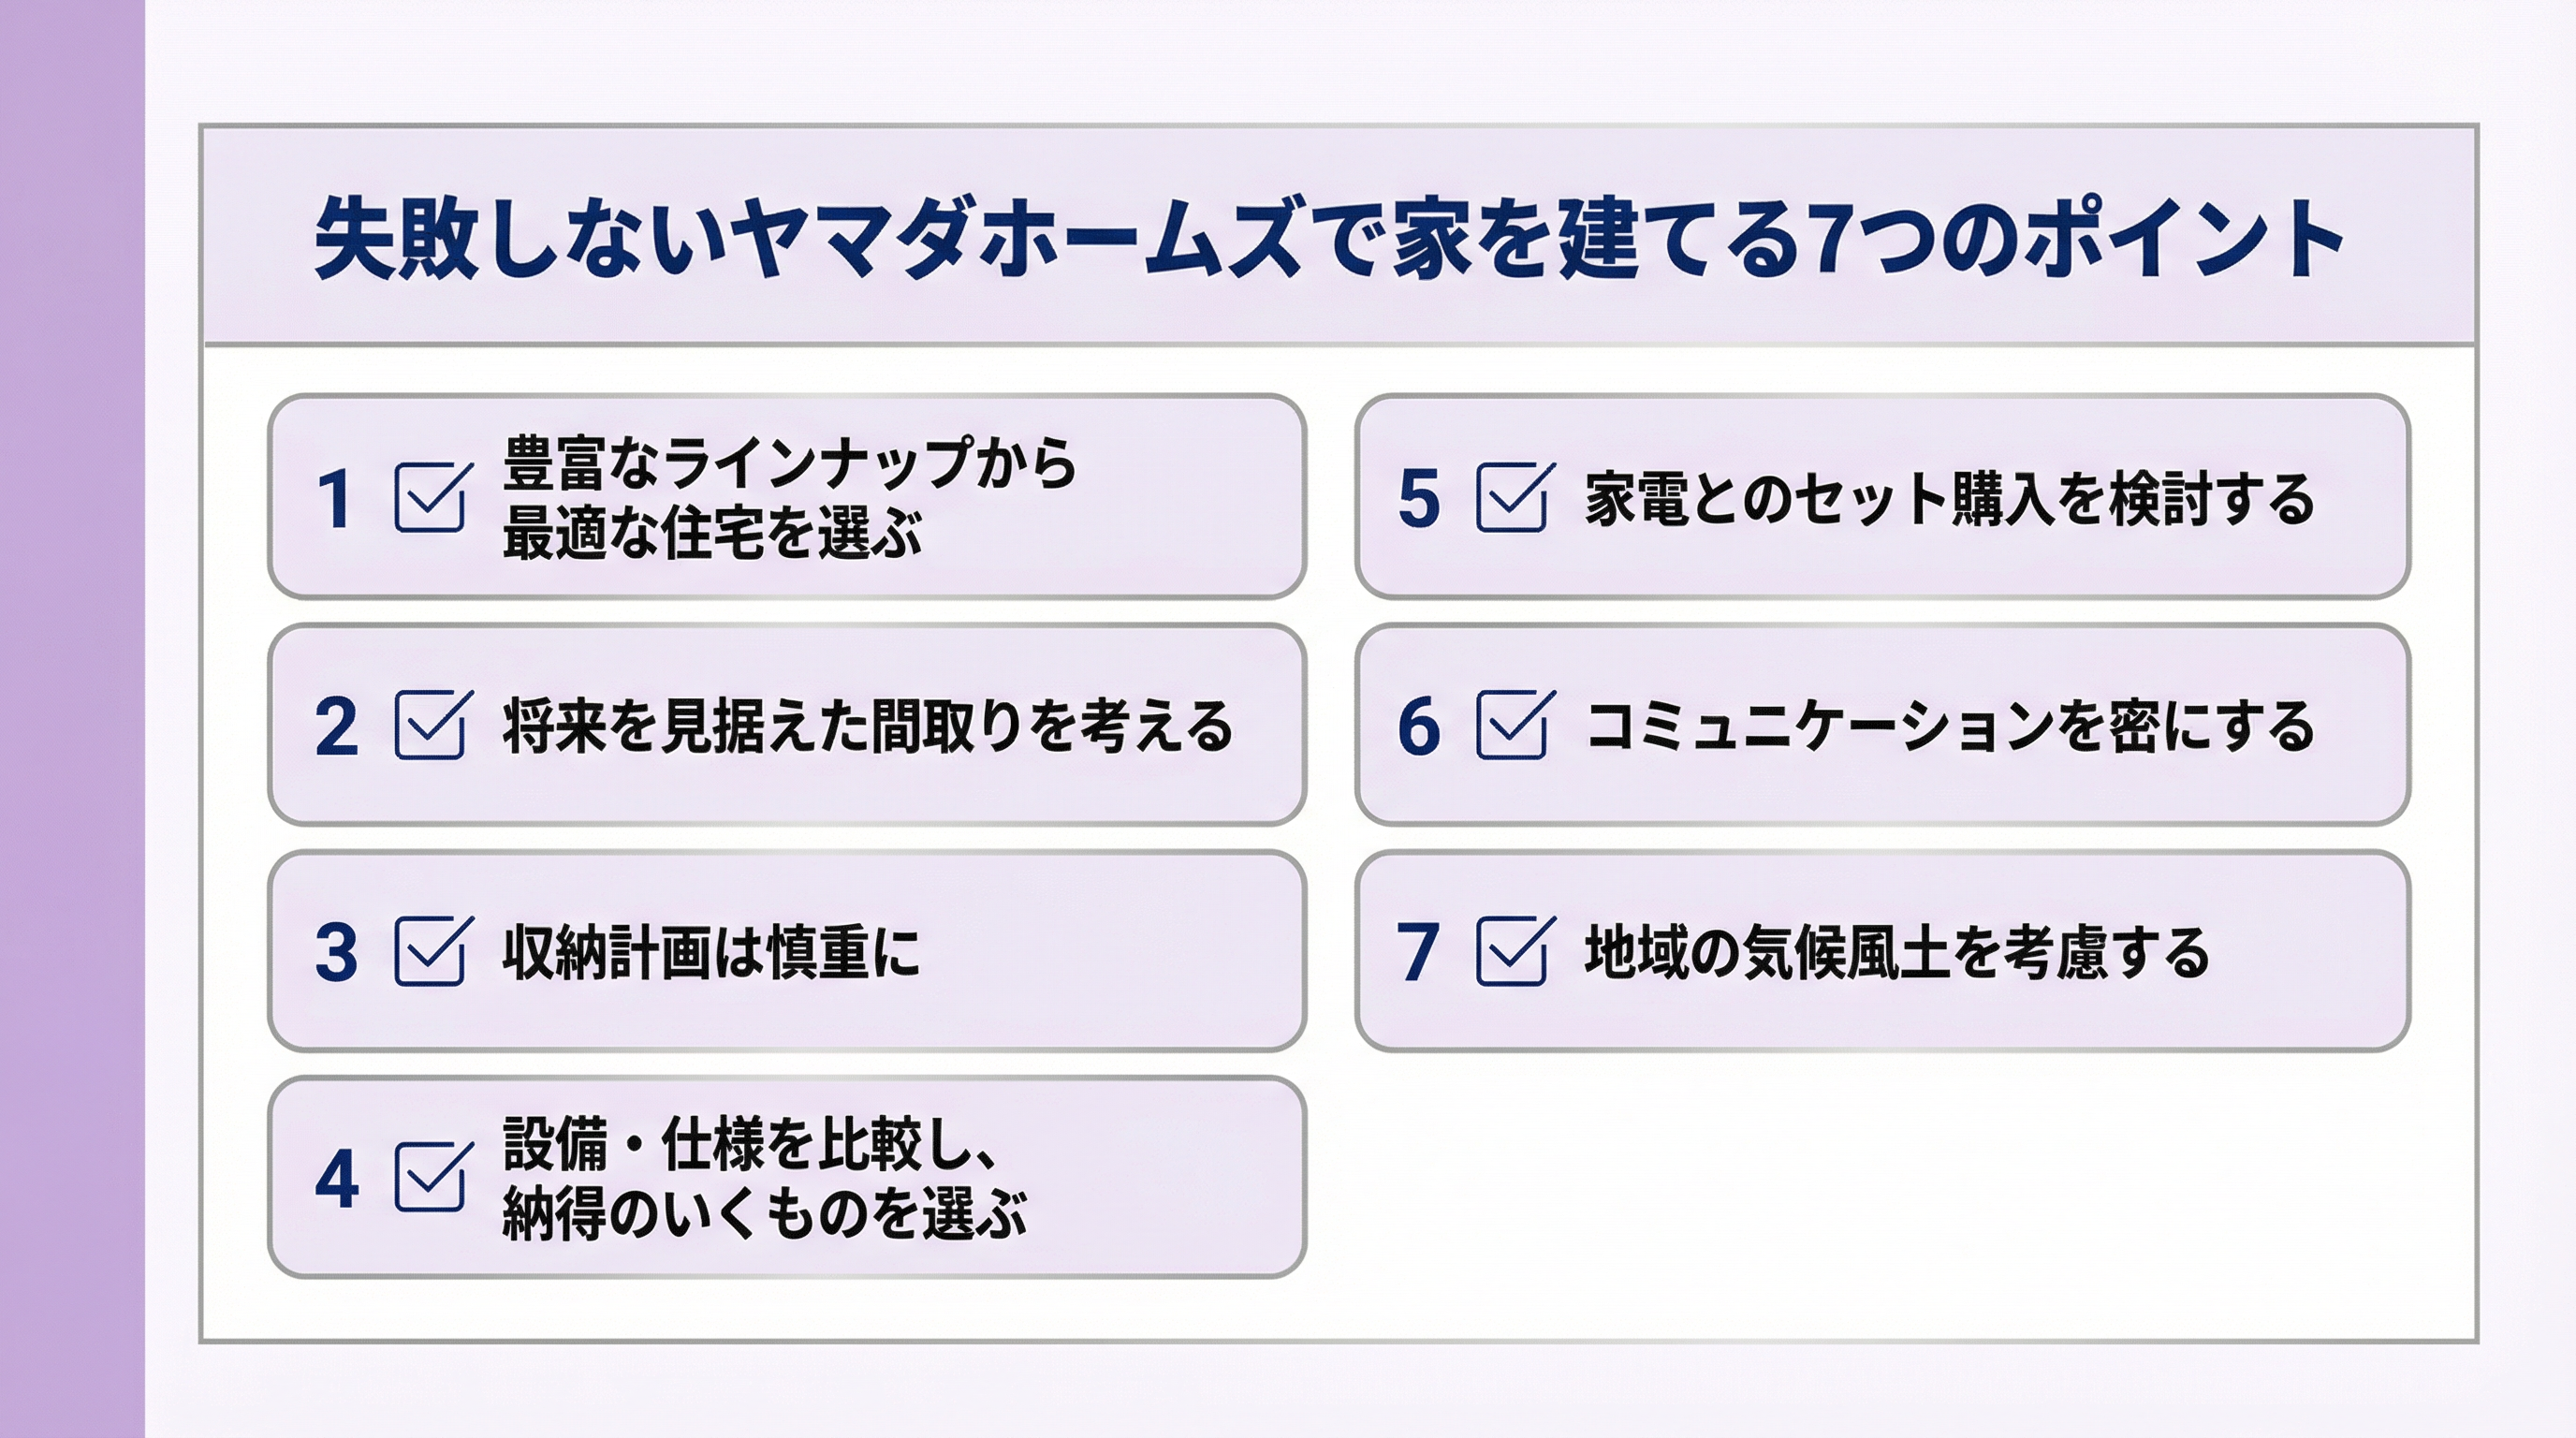Screen dimensions: 2576x1438
Task: Select the 地域の気候風土を考慮する label
Action: click(1896, 953)
